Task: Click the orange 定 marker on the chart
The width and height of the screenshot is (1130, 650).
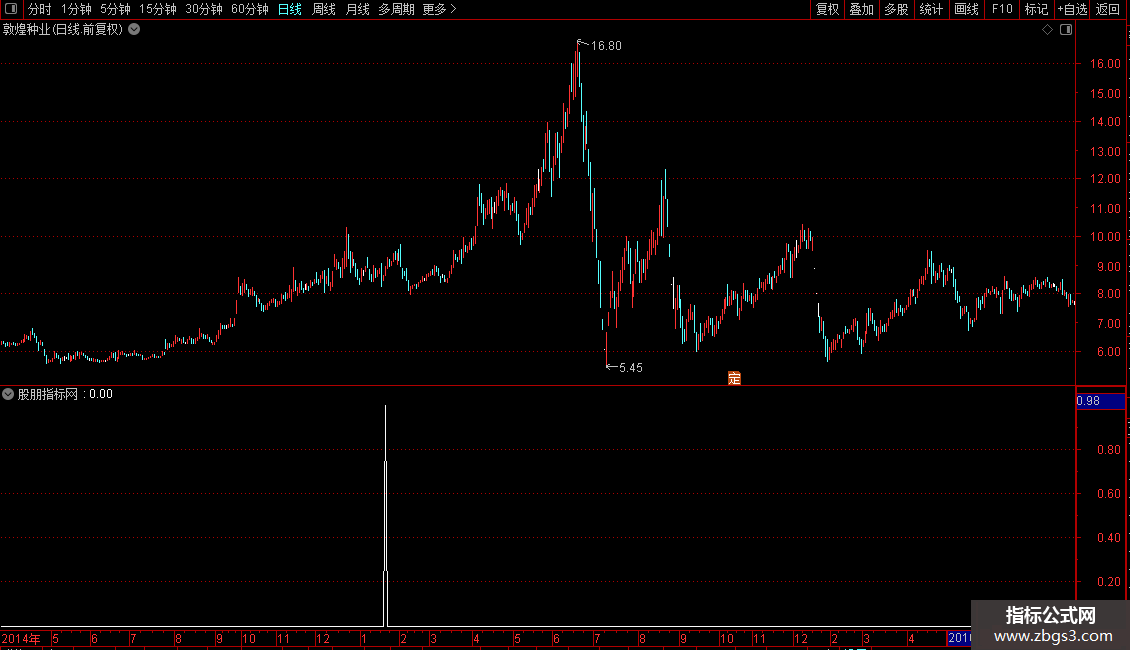Action: (x=734, y=378)
